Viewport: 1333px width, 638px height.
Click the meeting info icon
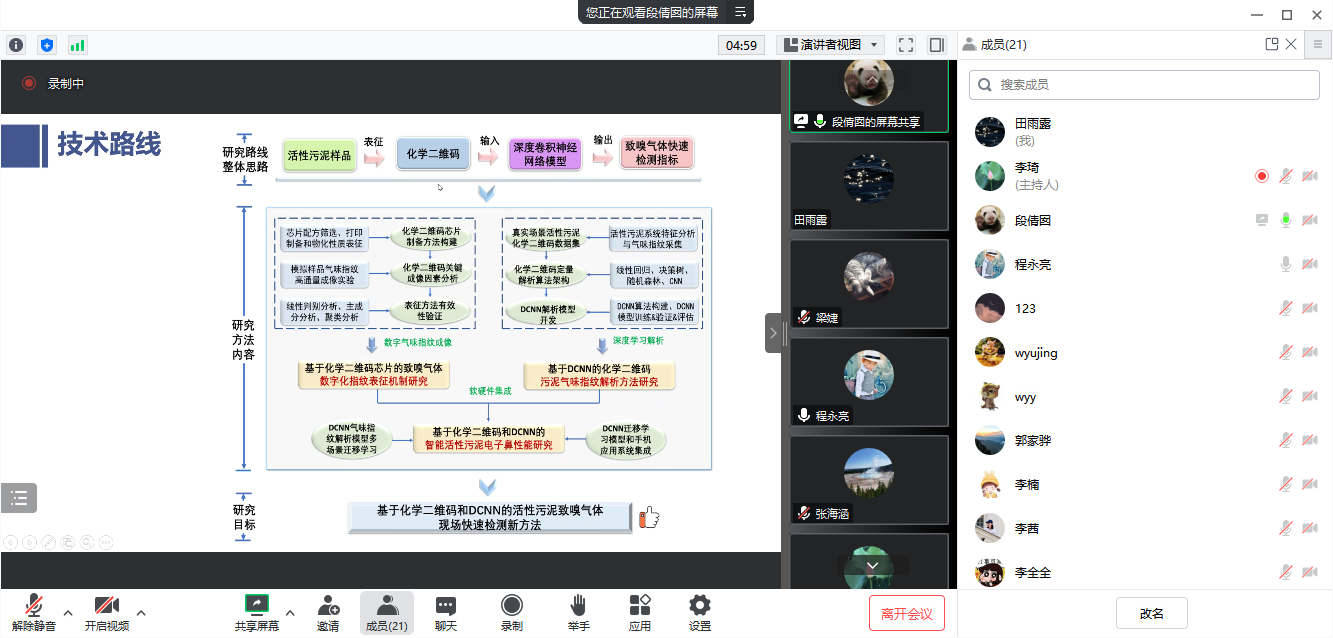coord(16,45)
